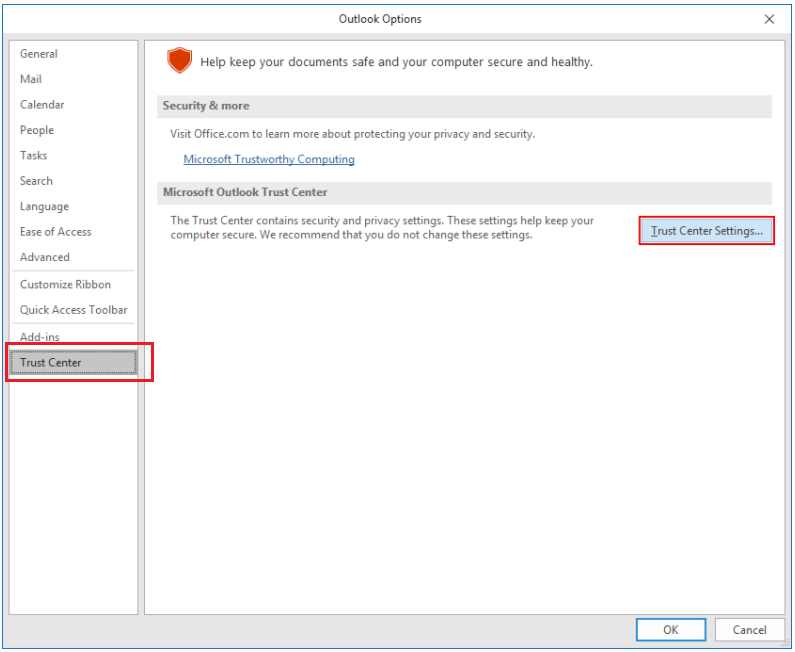The image size is (795, 652).
Task: Click the 'Visit Office.com to learn more' text
Action: pos(352,134)
